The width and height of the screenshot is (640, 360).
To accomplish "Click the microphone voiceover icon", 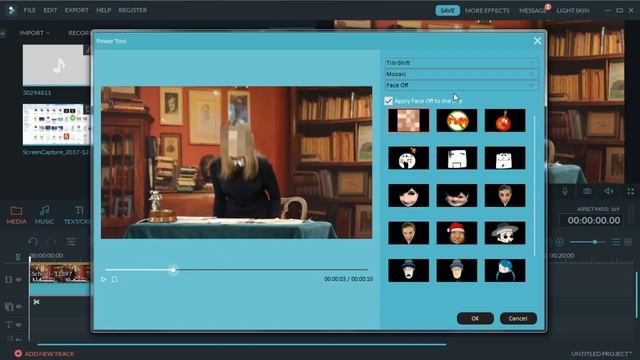I will [x=565, y=191].
